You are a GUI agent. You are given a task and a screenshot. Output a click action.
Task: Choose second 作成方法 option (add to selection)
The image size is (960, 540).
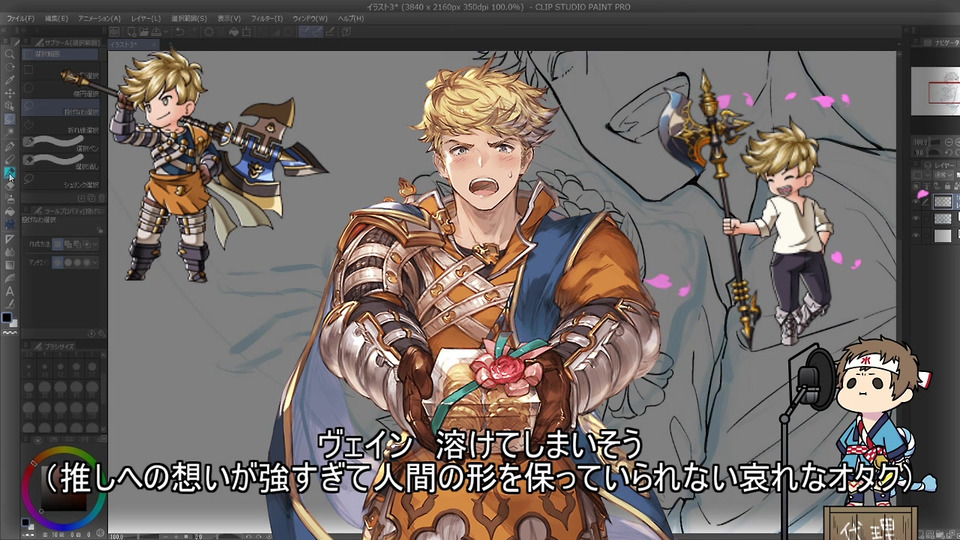67,244
